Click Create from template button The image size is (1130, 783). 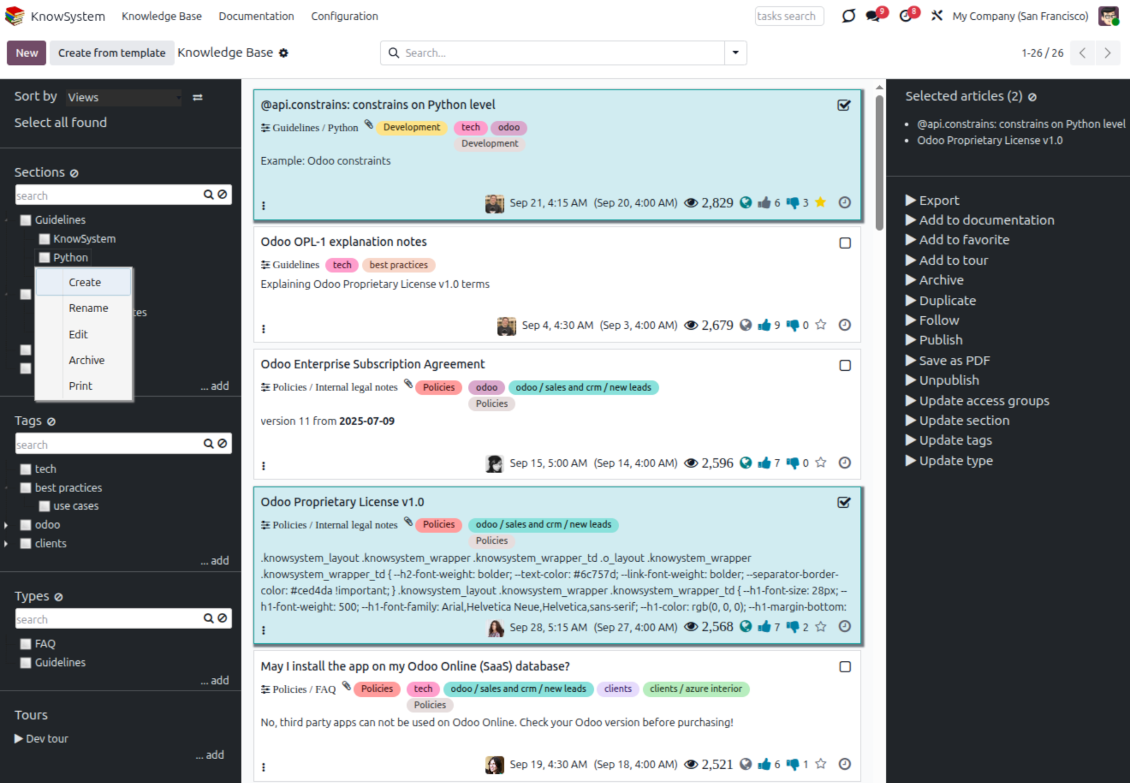pos(112,53)
